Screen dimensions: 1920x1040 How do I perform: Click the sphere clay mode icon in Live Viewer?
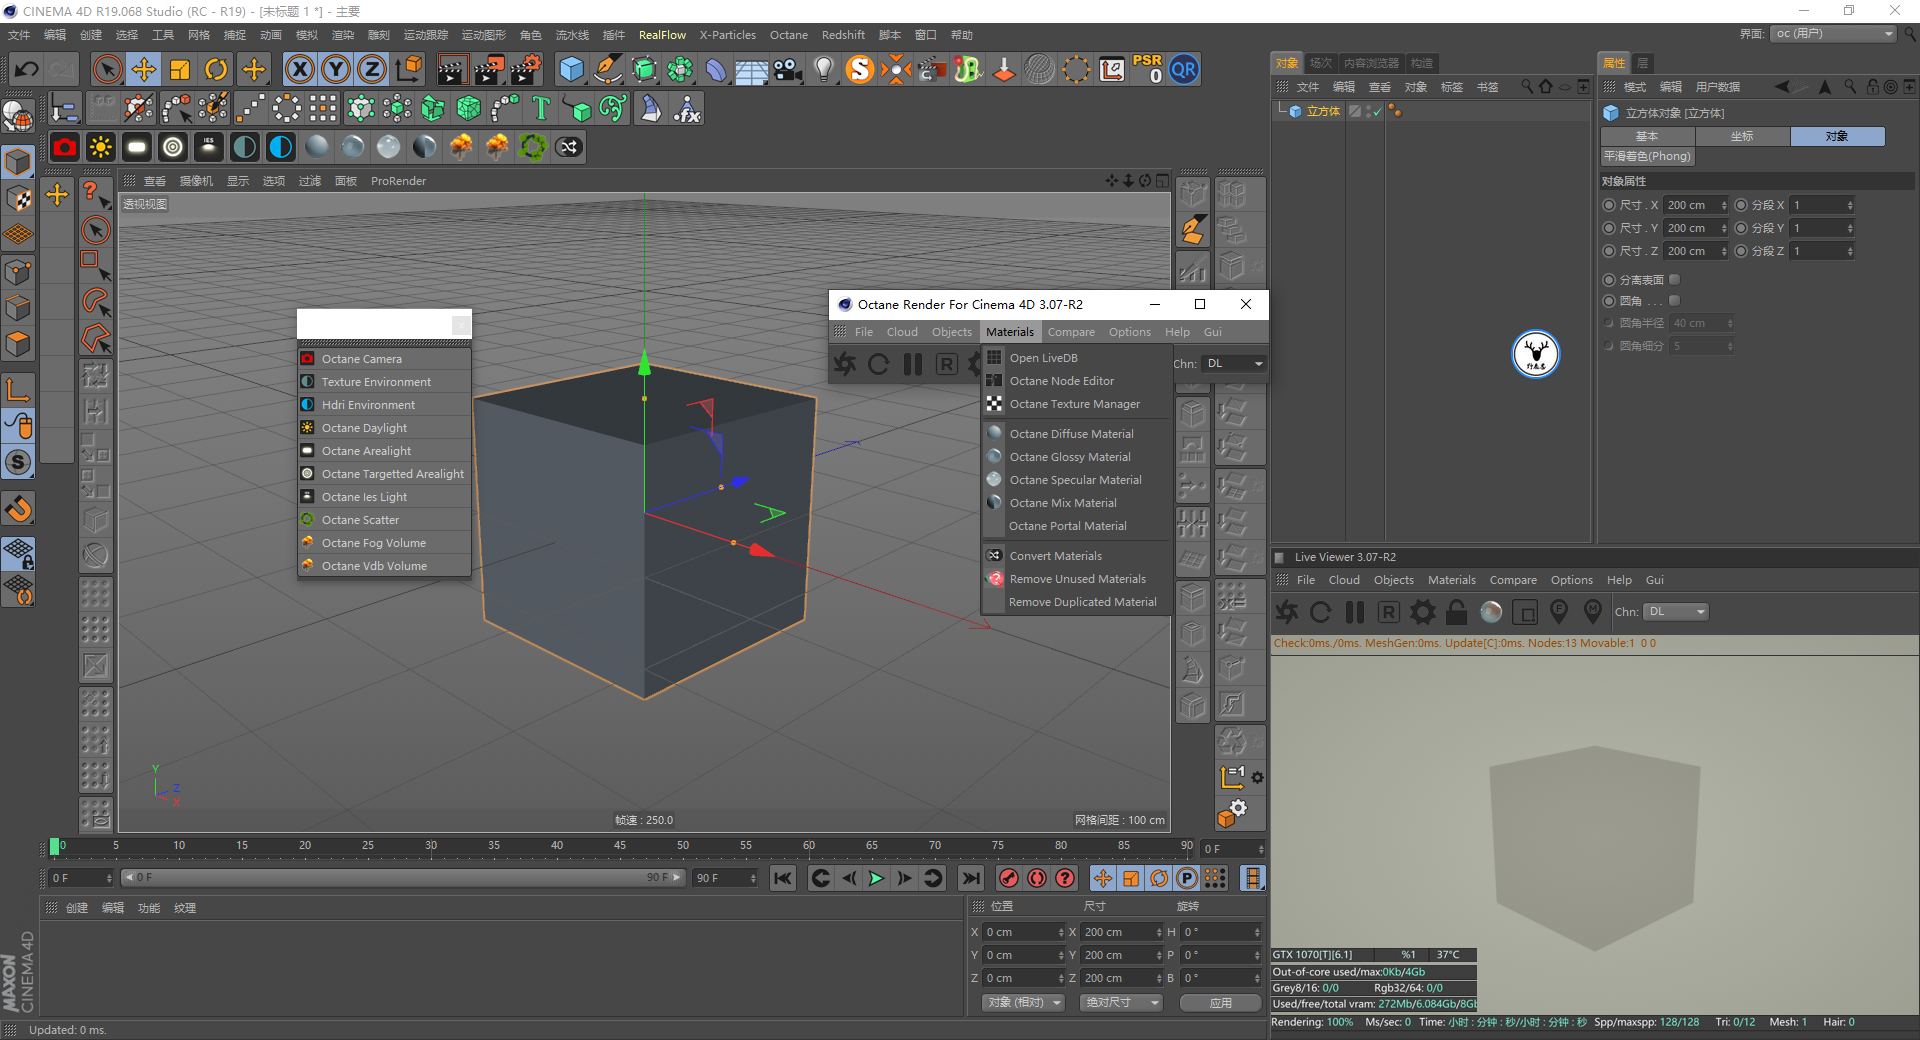click(x=1491, y=612)
